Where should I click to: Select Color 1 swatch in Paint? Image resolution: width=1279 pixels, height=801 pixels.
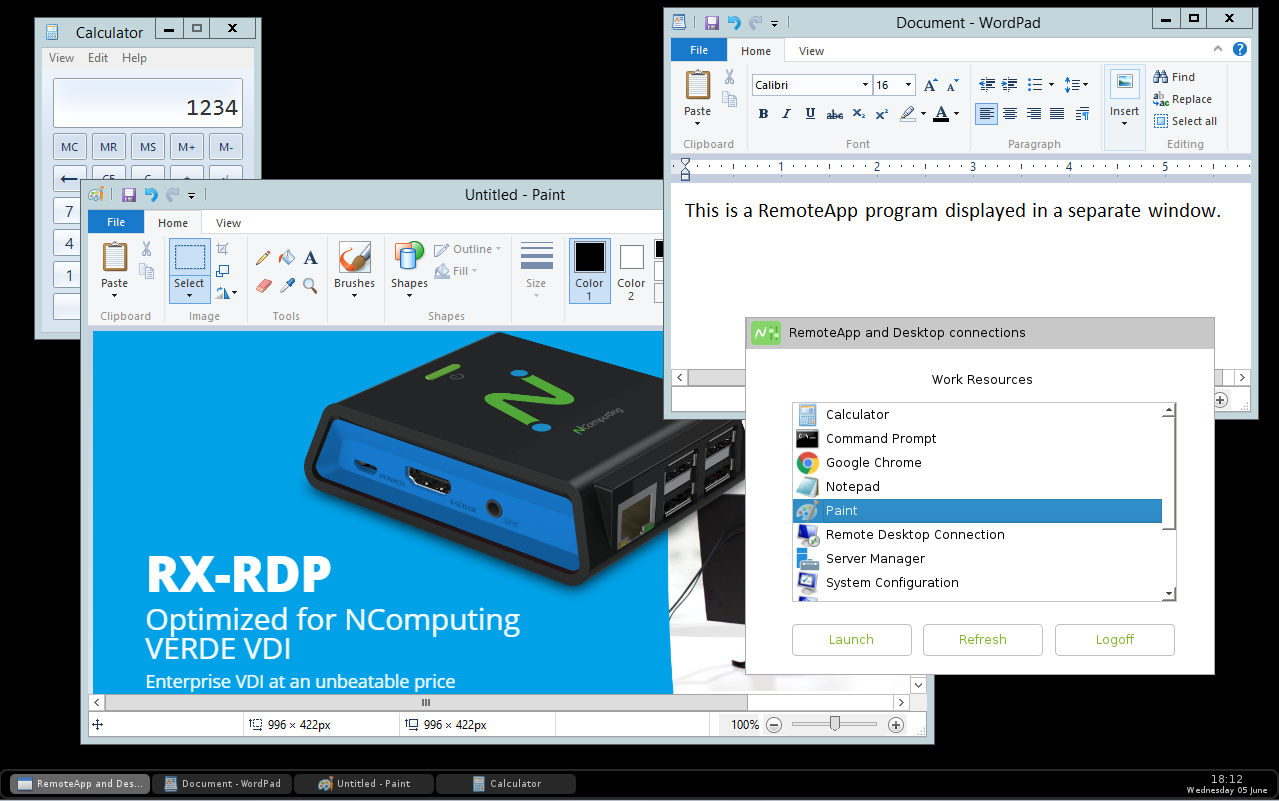589,270
